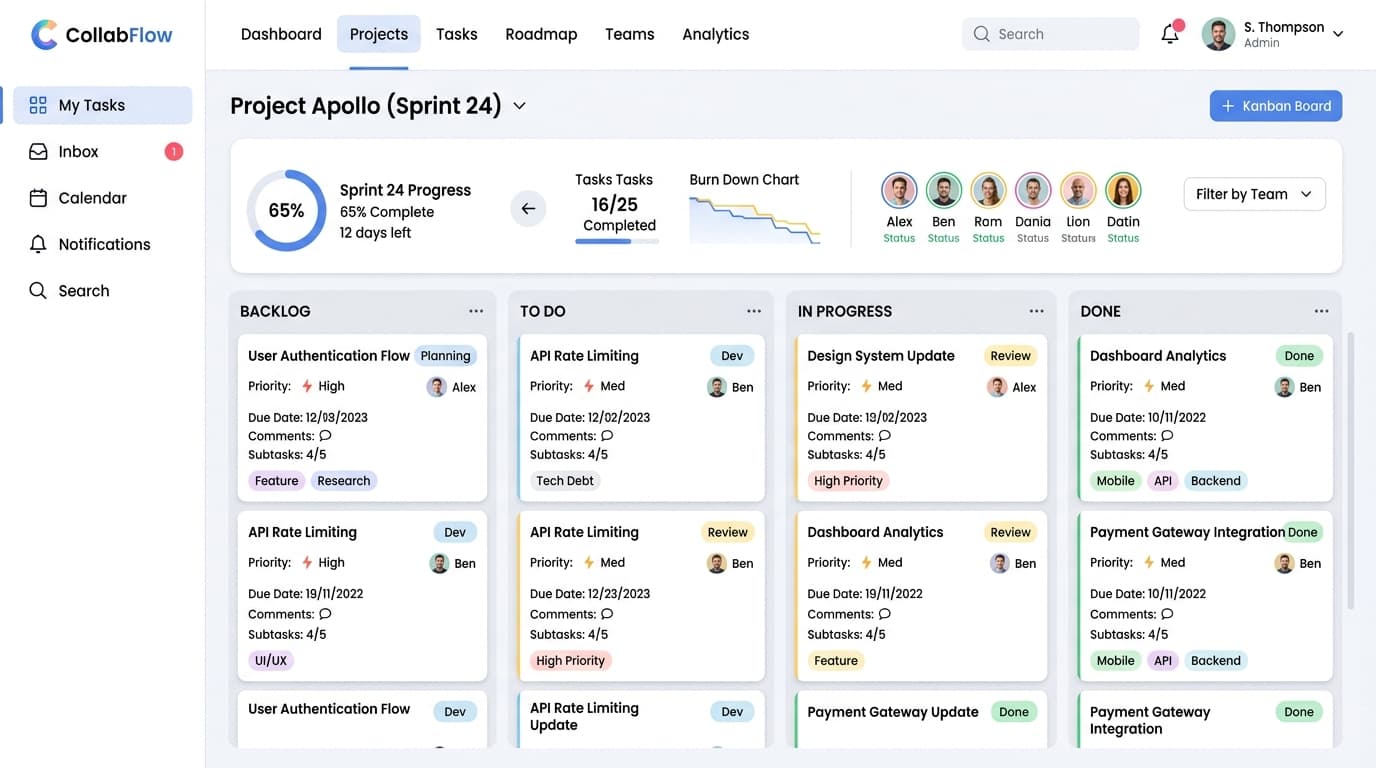The image size is (1376, 768).
Task: Open the Roadmap tab
Action: [x=541, y=34]
